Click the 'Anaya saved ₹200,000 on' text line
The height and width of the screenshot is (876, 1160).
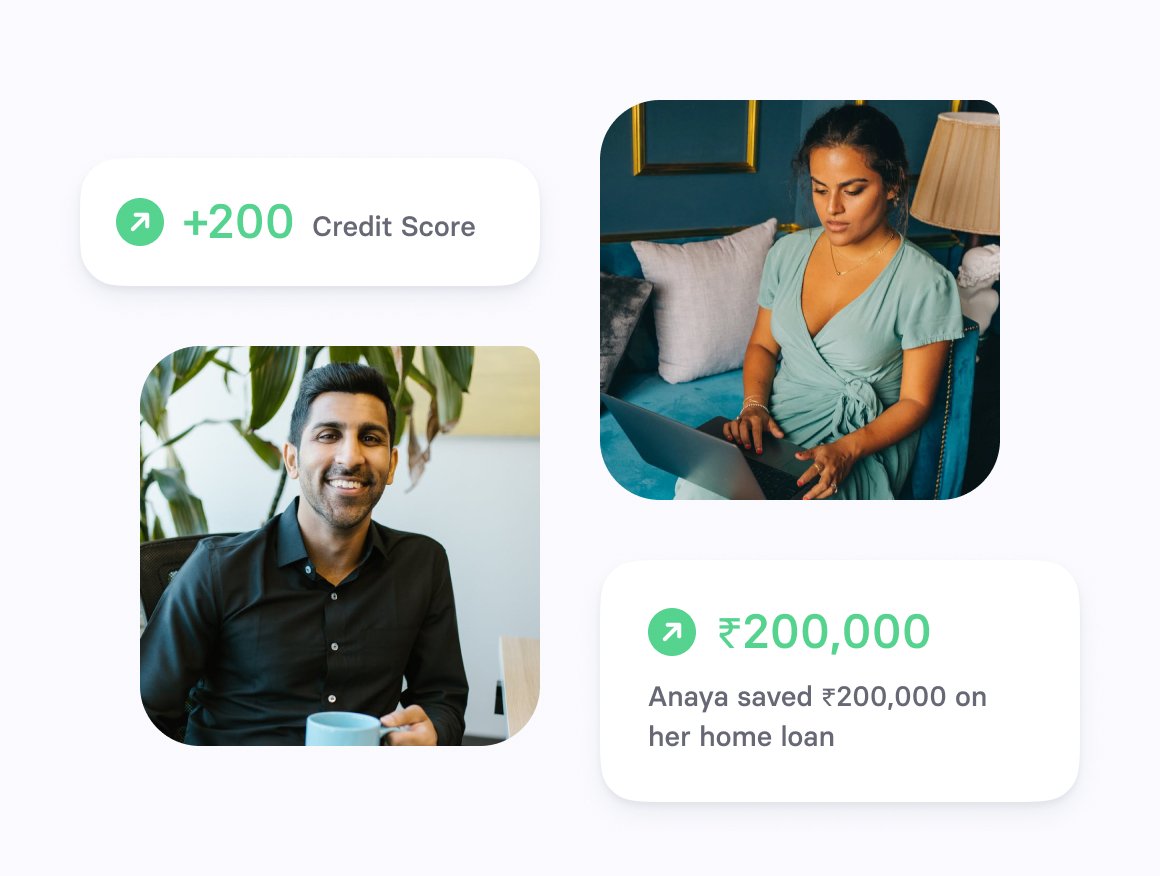[x=817, y=697]
